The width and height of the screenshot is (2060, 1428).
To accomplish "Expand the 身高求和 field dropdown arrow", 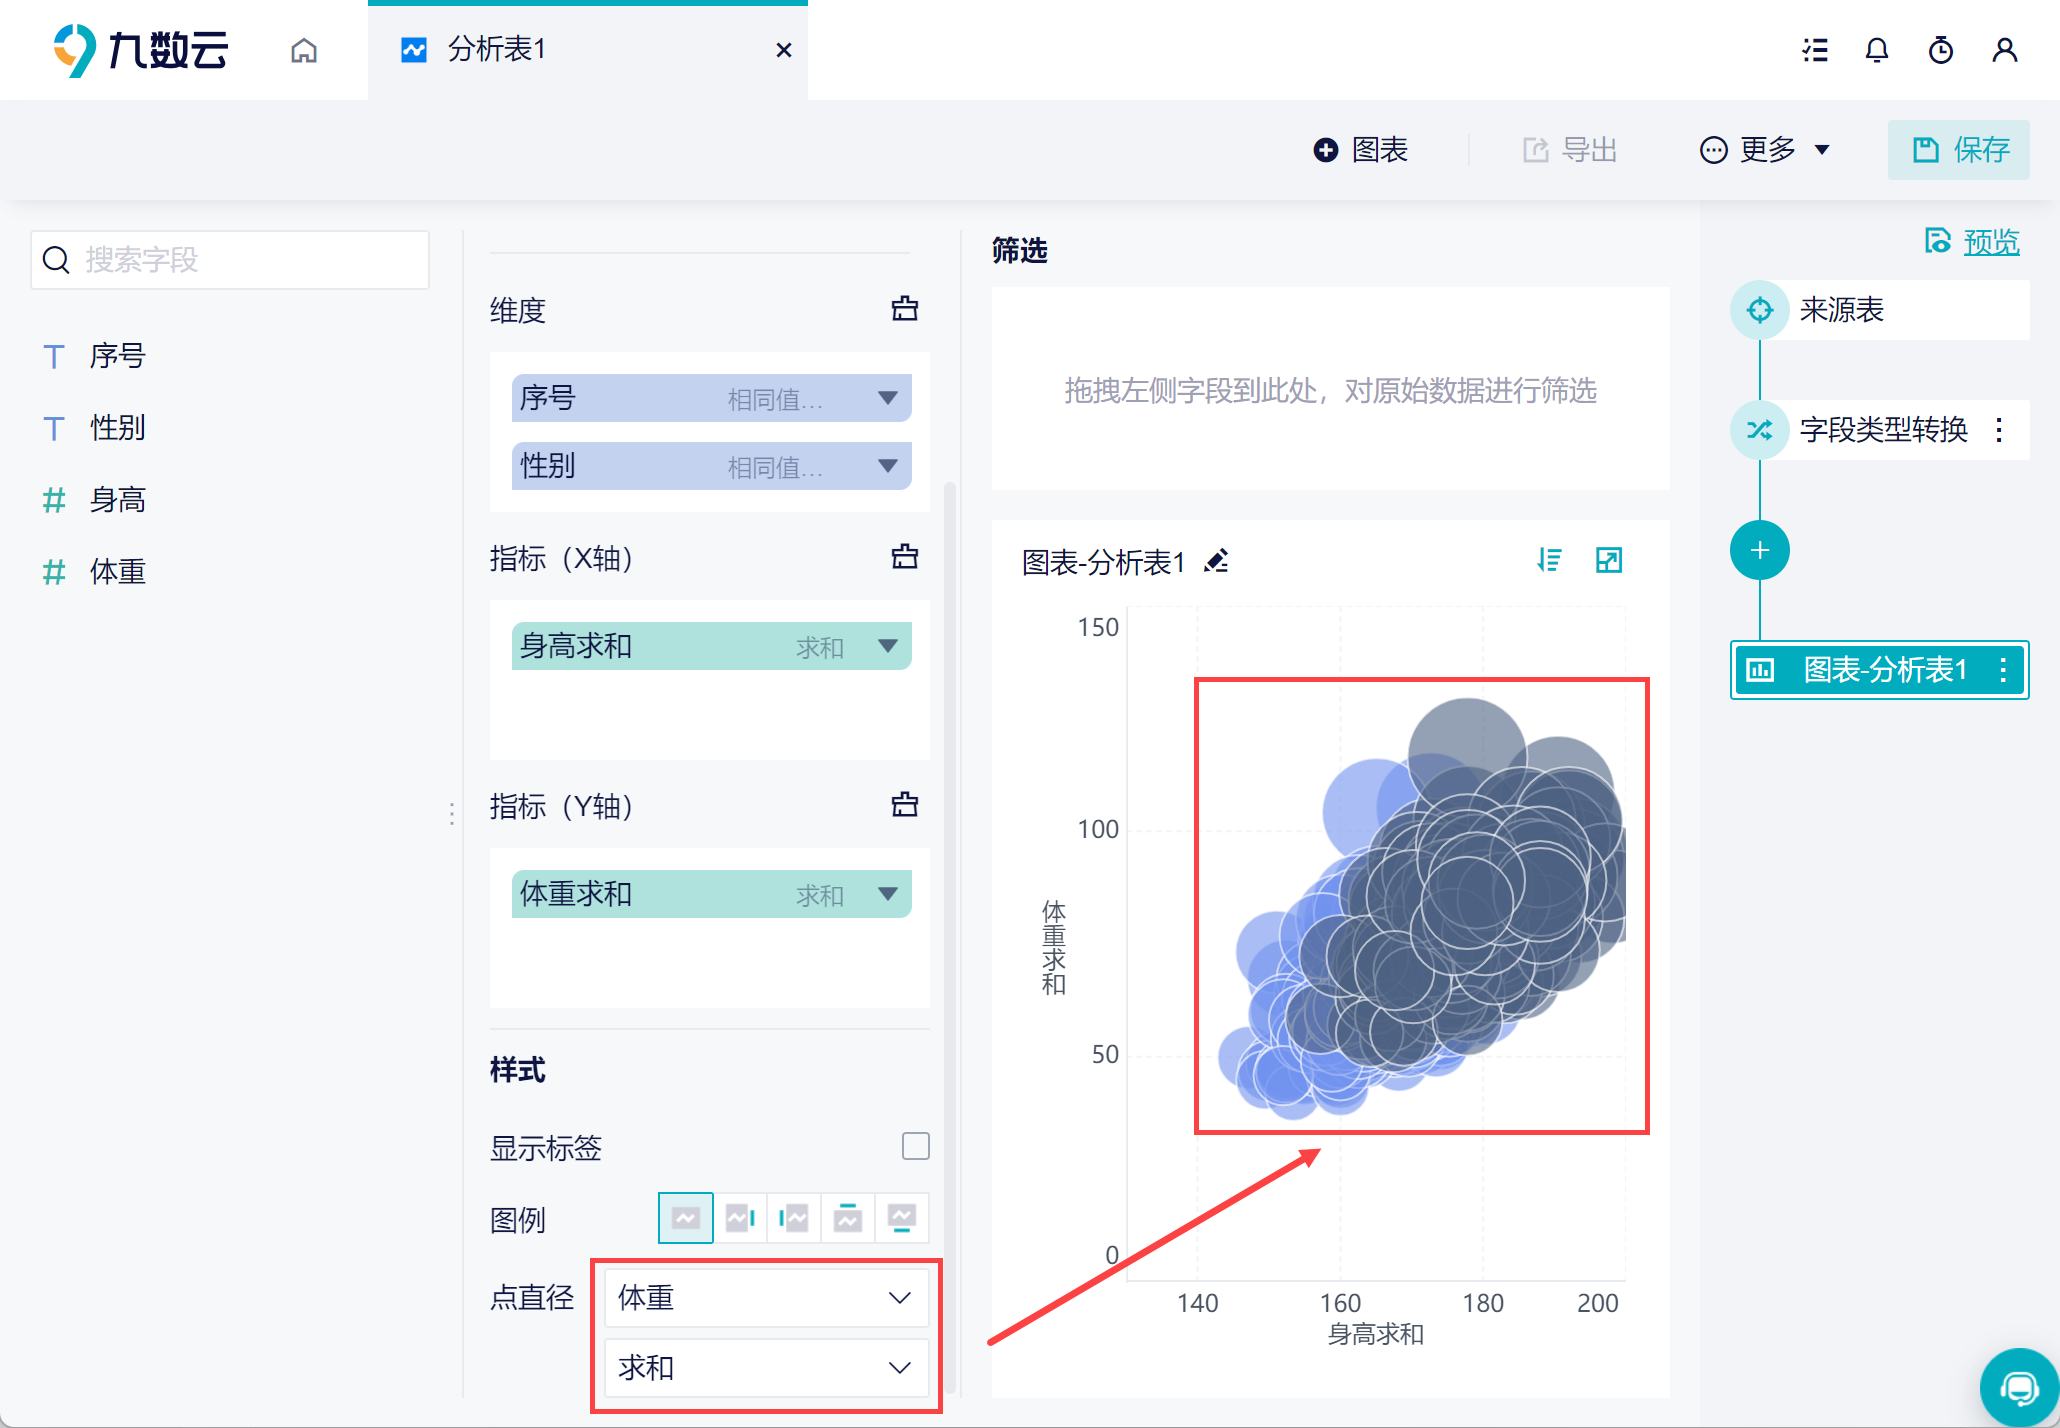I will pos(887,646).
